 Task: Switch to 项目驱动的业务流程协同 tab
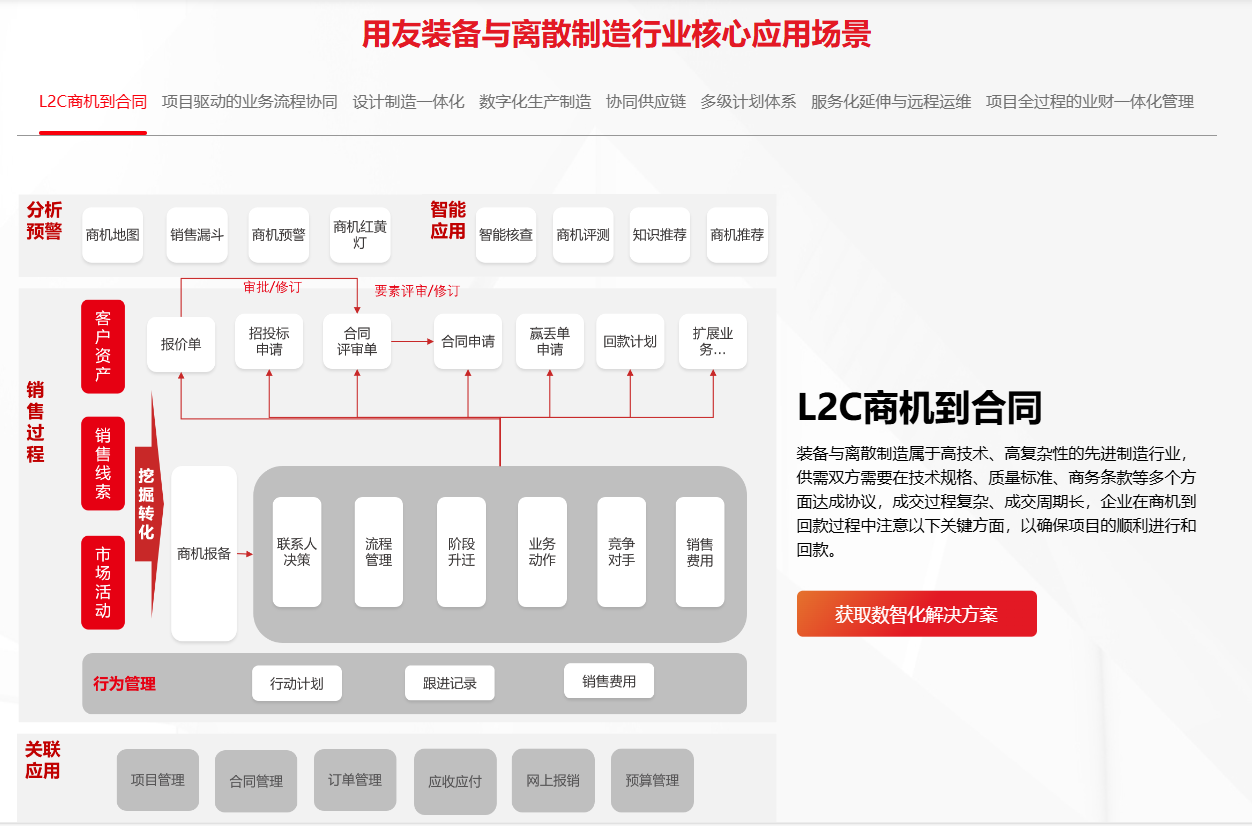[x=250, y=101]
